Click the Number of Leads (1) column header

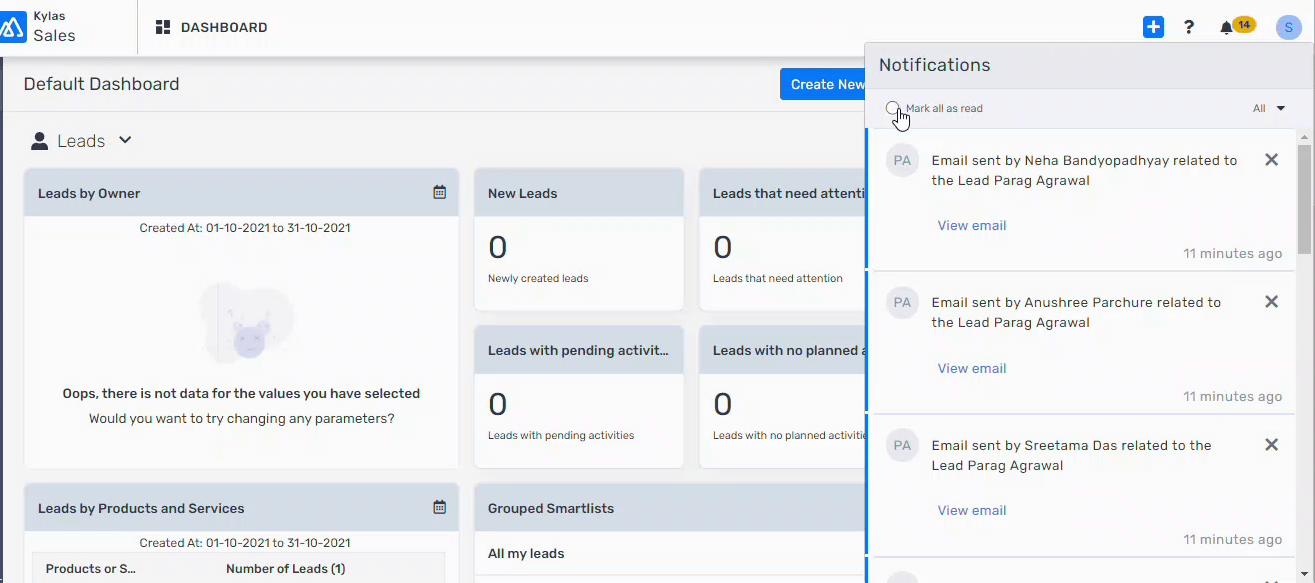click(x=286, y=568)
